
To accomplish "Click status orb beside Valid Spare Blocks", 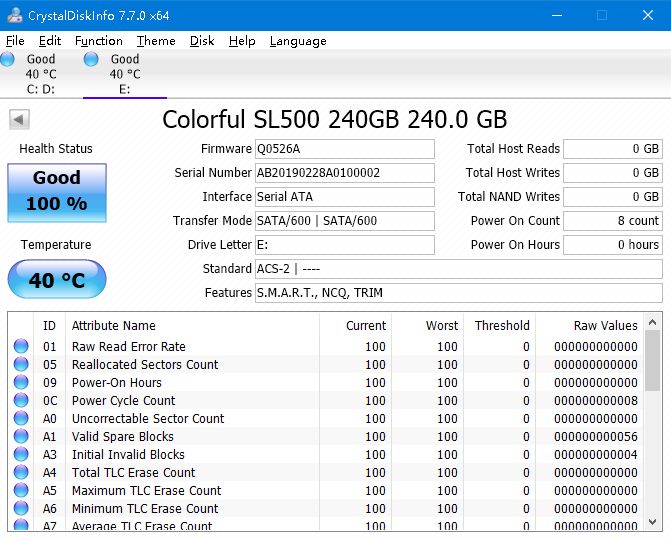I will 21,437.
